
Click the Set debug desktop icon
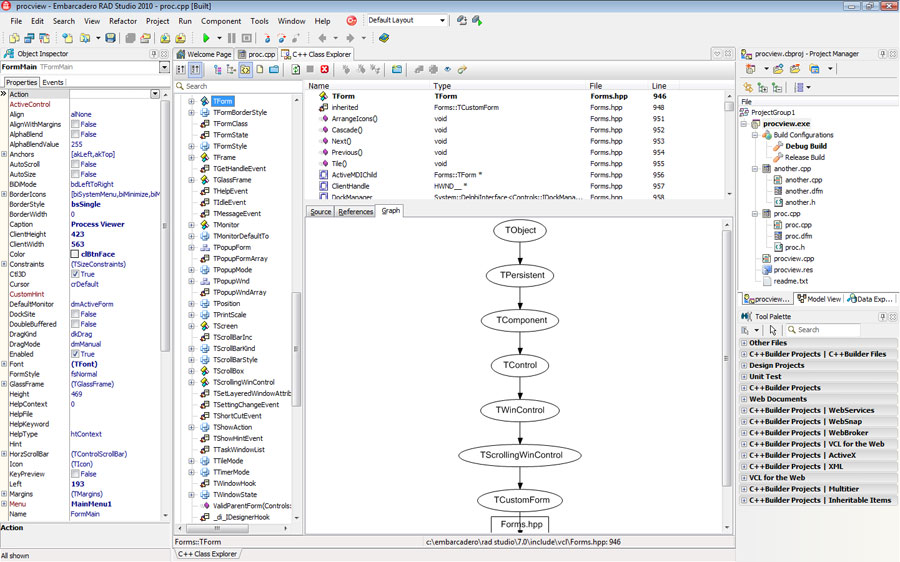(x=476, y=20)
